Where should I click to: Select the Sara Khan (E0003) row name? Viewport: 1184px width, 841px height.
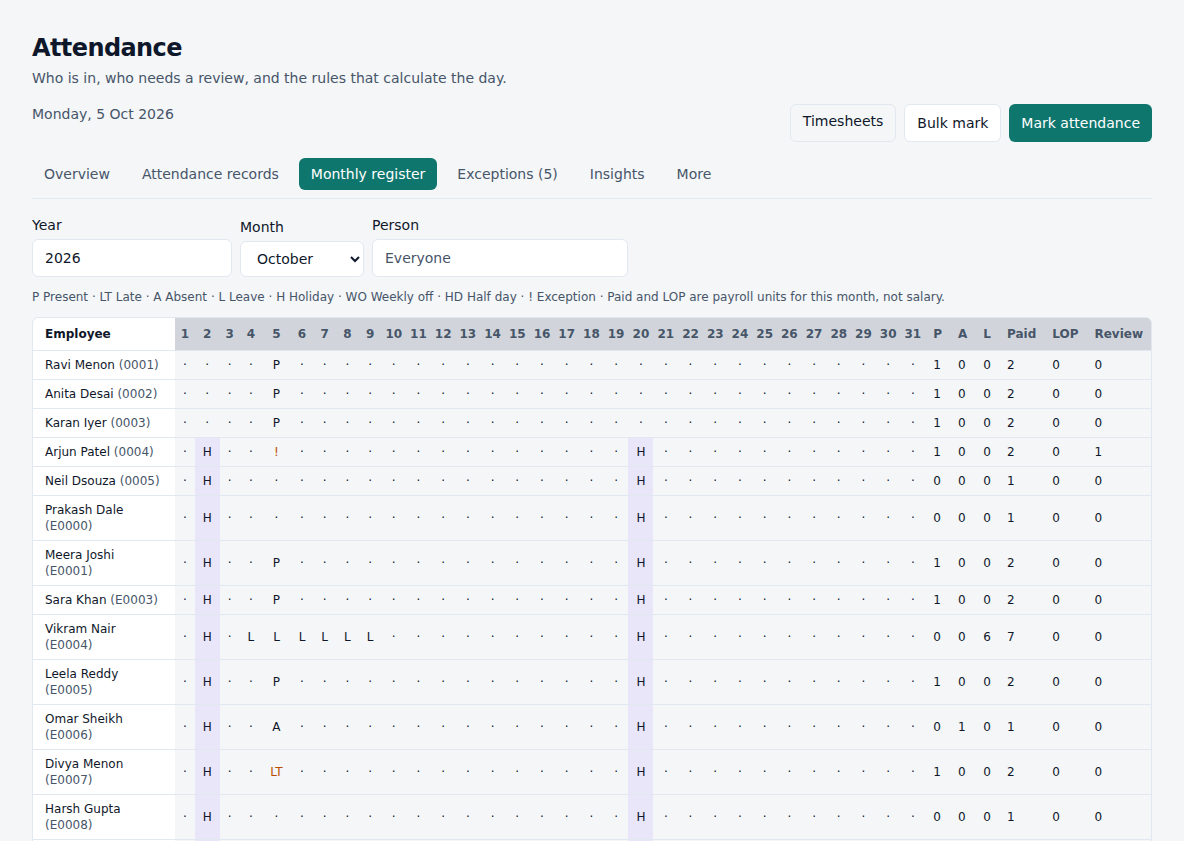coord(101,599)
